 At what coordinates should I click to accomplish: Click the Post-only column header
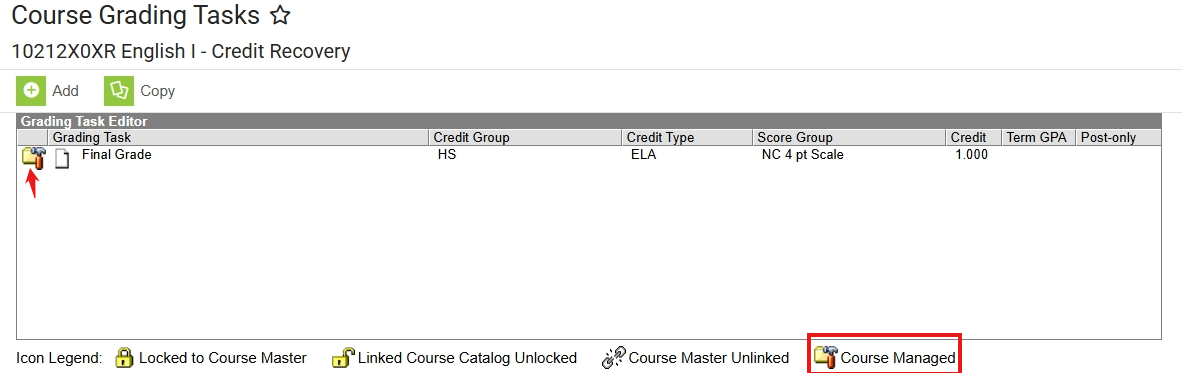click(x=1119, y=138)
